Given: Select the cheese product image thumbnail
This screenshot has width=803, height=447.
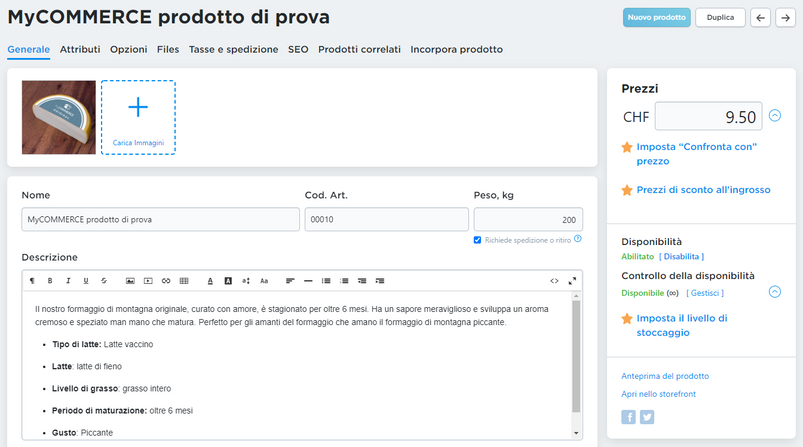Looking at the screenshot, I should pyautogui.click(x=59, y=117).
